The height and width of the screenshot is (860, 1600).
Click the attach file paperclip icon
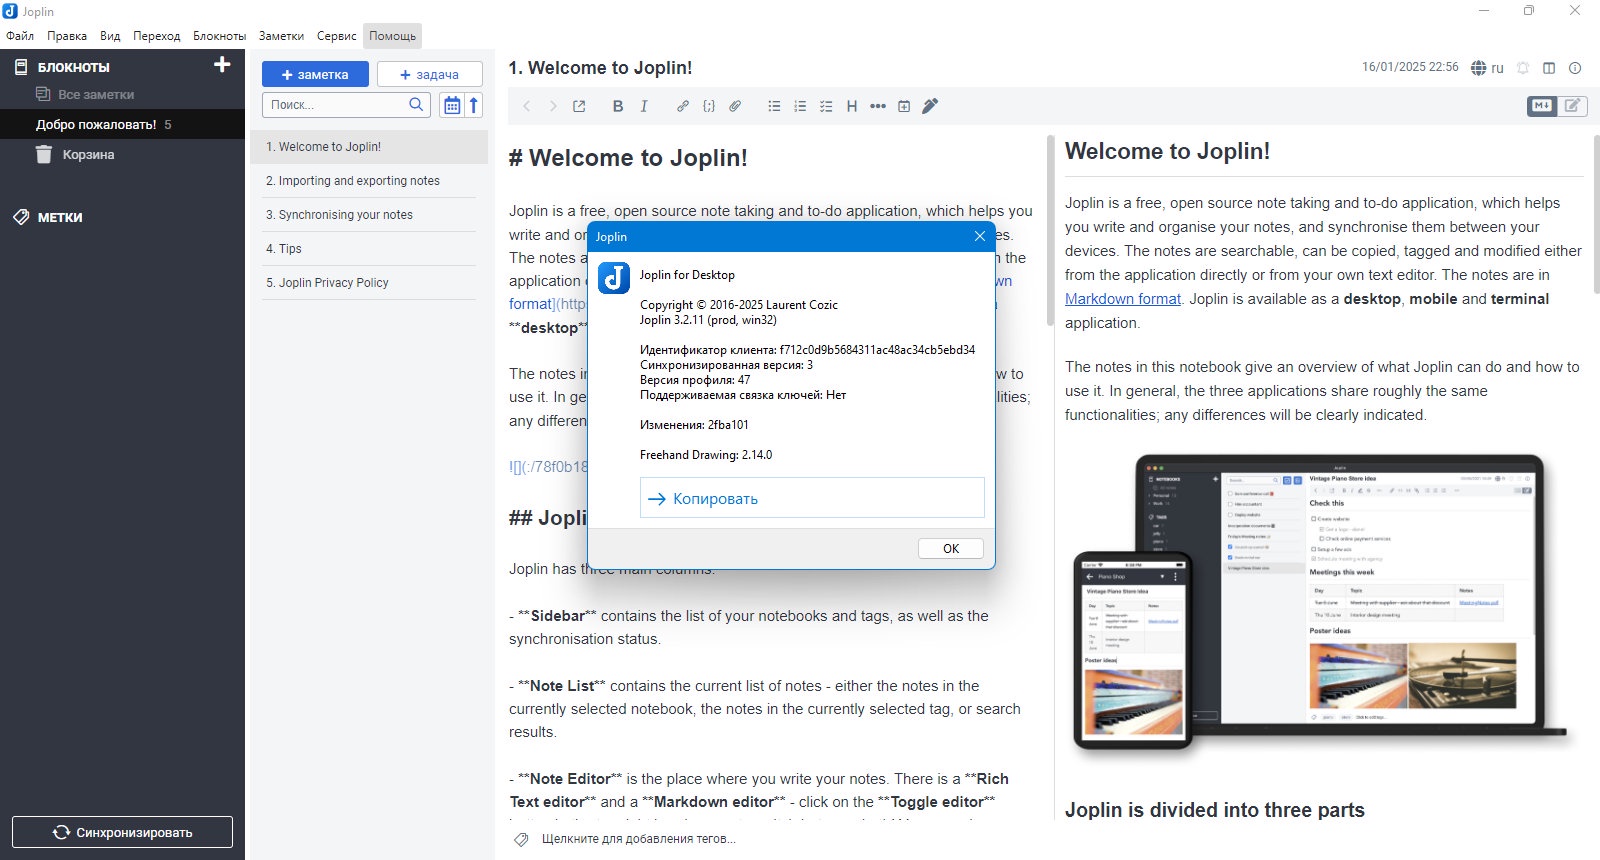(x=735, y=106)
